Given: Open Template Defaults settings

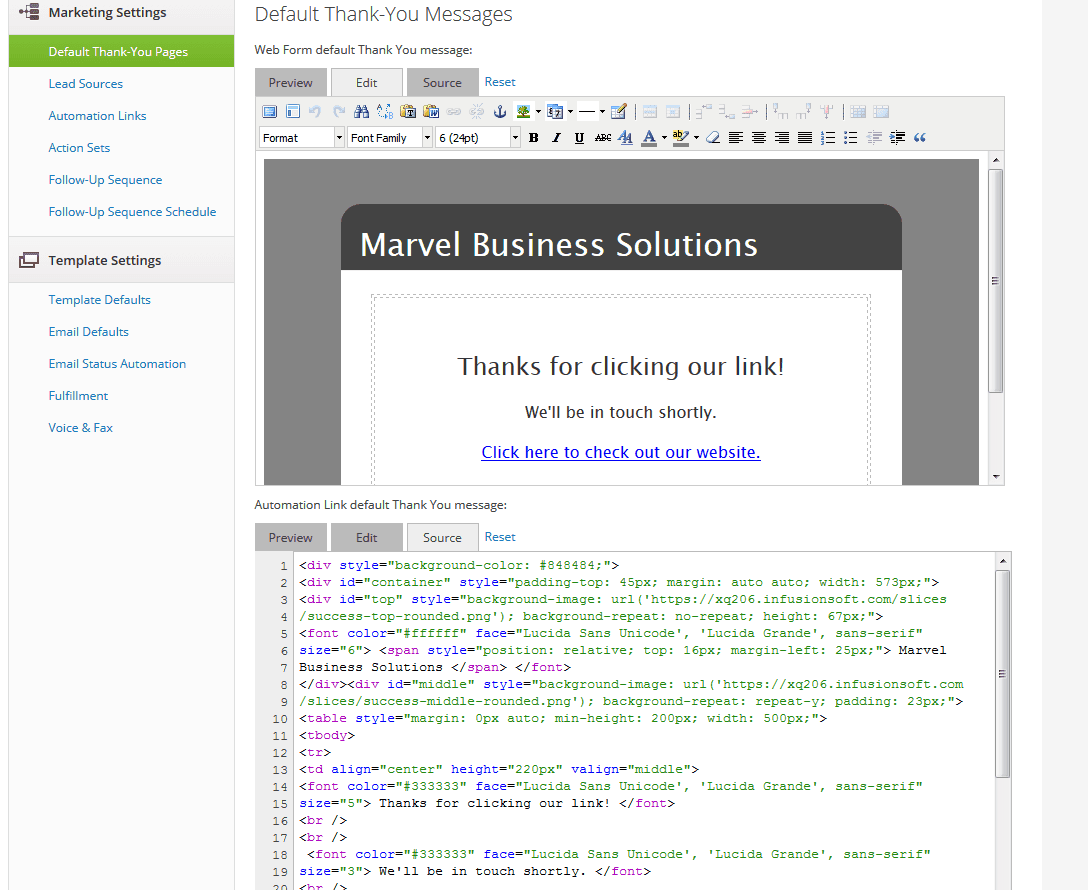Looking at the screenshot, I should pos(99,300).
